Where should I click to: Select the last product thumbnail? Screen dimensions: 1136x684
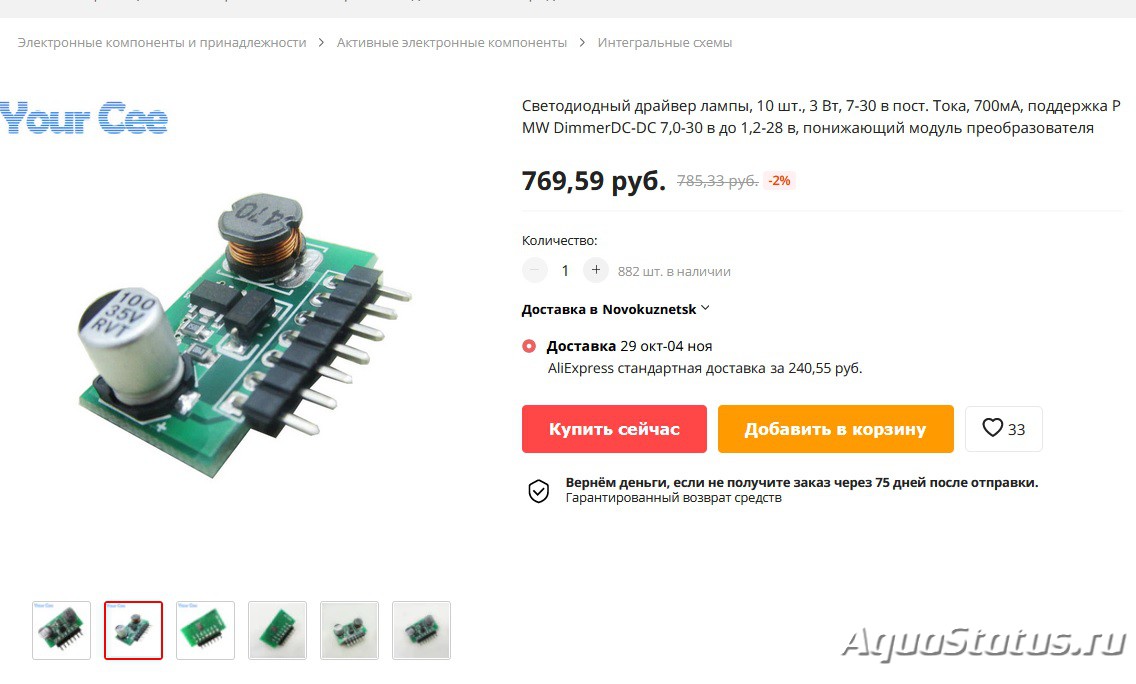tap(421, 630)
